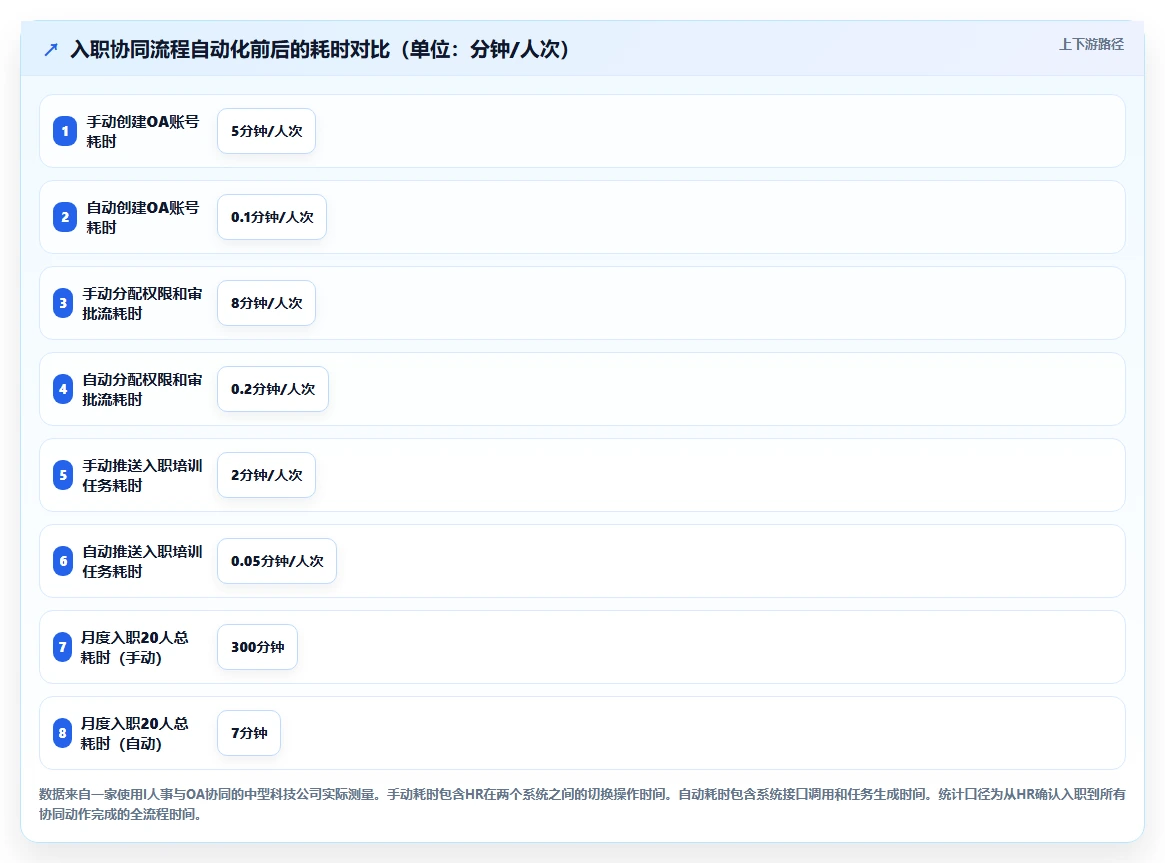This screenshot has height=863, width=1165.
Task: Click number badge 2 for 自动创建OA账号耗时
Action: tap(65, 218)
